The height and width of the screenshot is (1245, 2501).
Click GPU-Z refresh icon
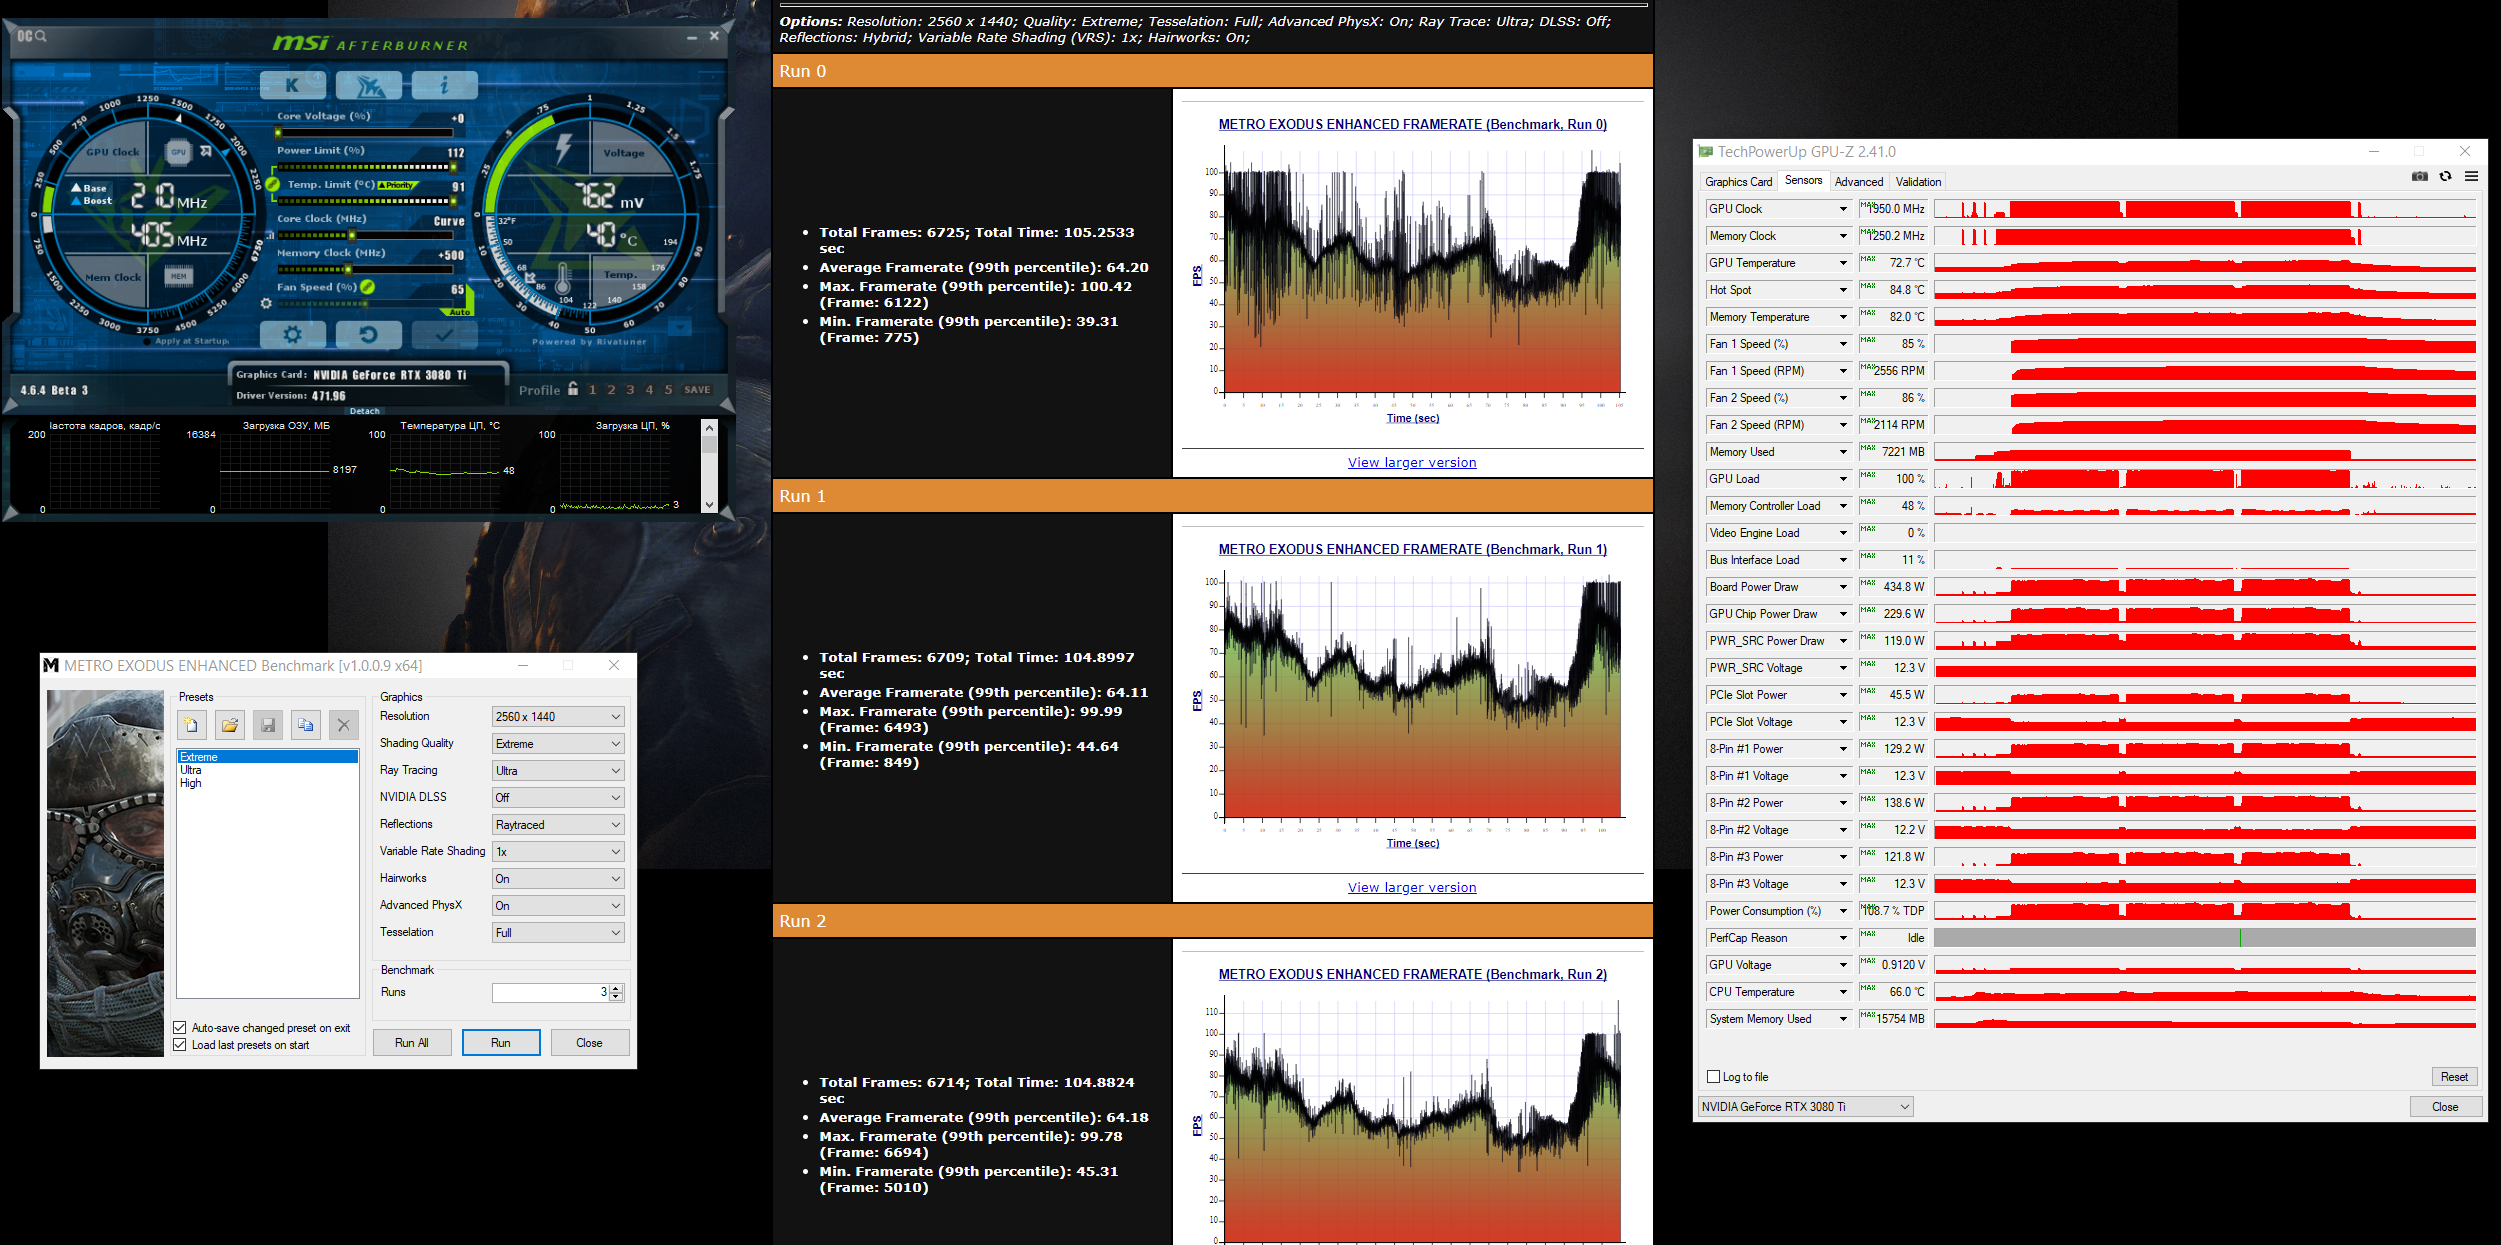pyautogui.click(x=2446, y=177)
